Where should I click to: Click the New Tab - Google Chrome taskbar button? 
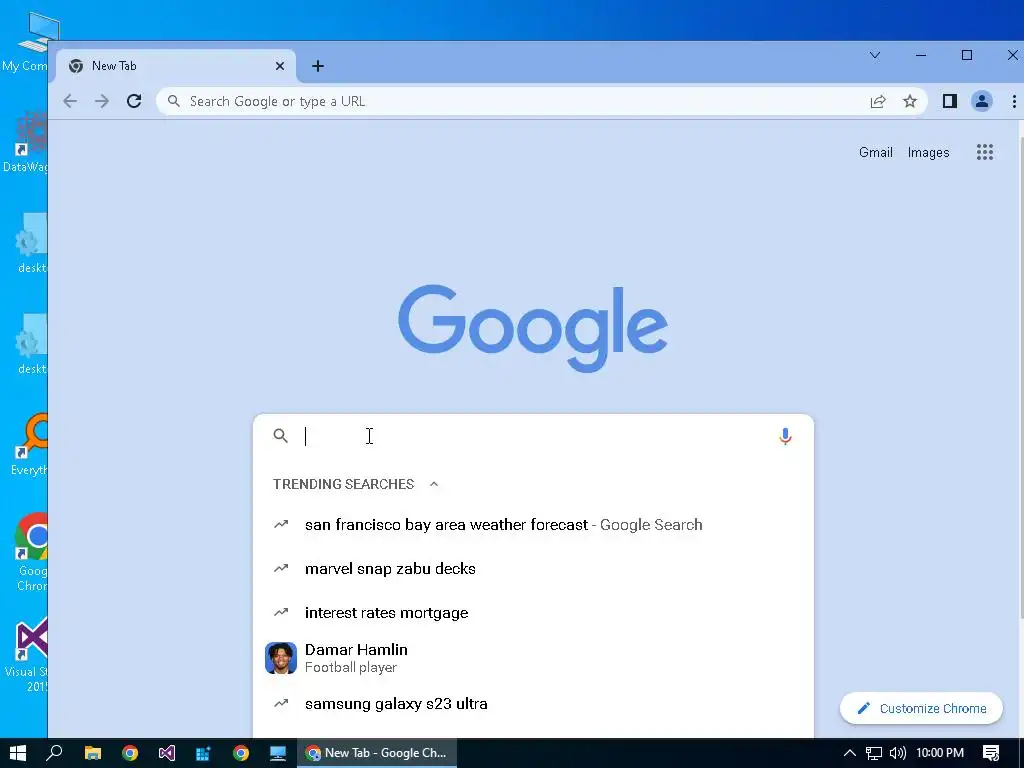click(x=377, y=753)
